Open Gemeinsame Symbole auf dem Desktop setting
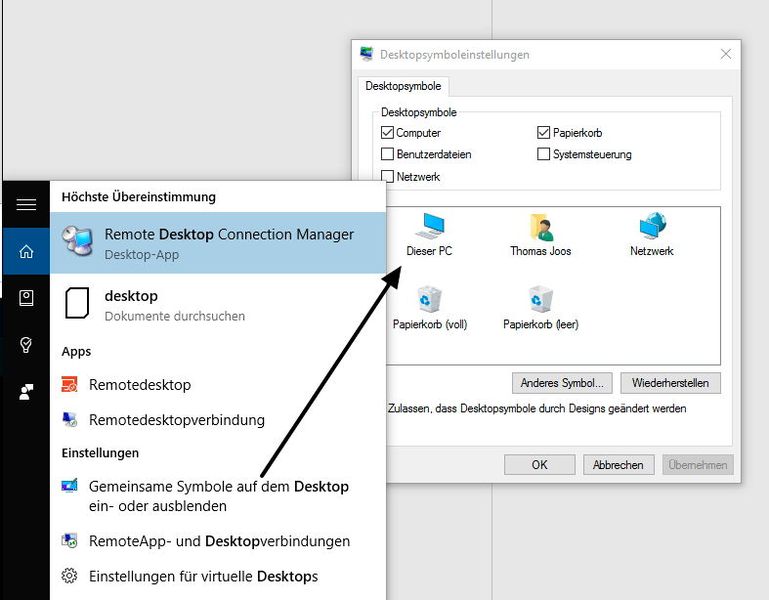 (x=218, y=496)
